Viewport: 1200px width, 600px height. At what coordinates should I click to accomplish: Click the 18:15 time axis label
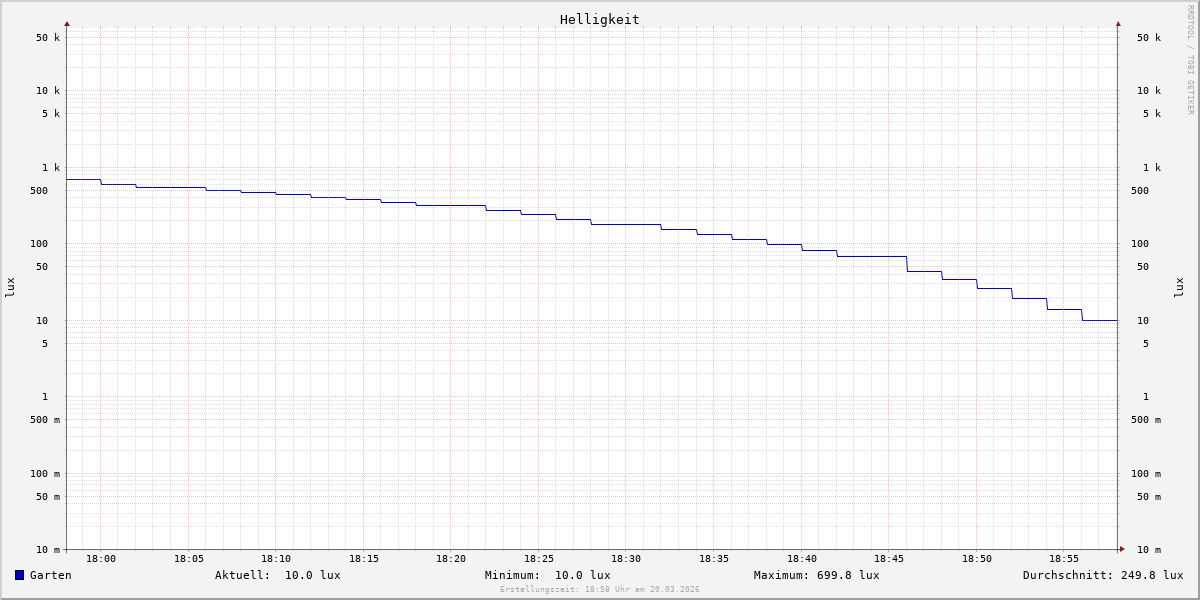click(x=364, y=559)
